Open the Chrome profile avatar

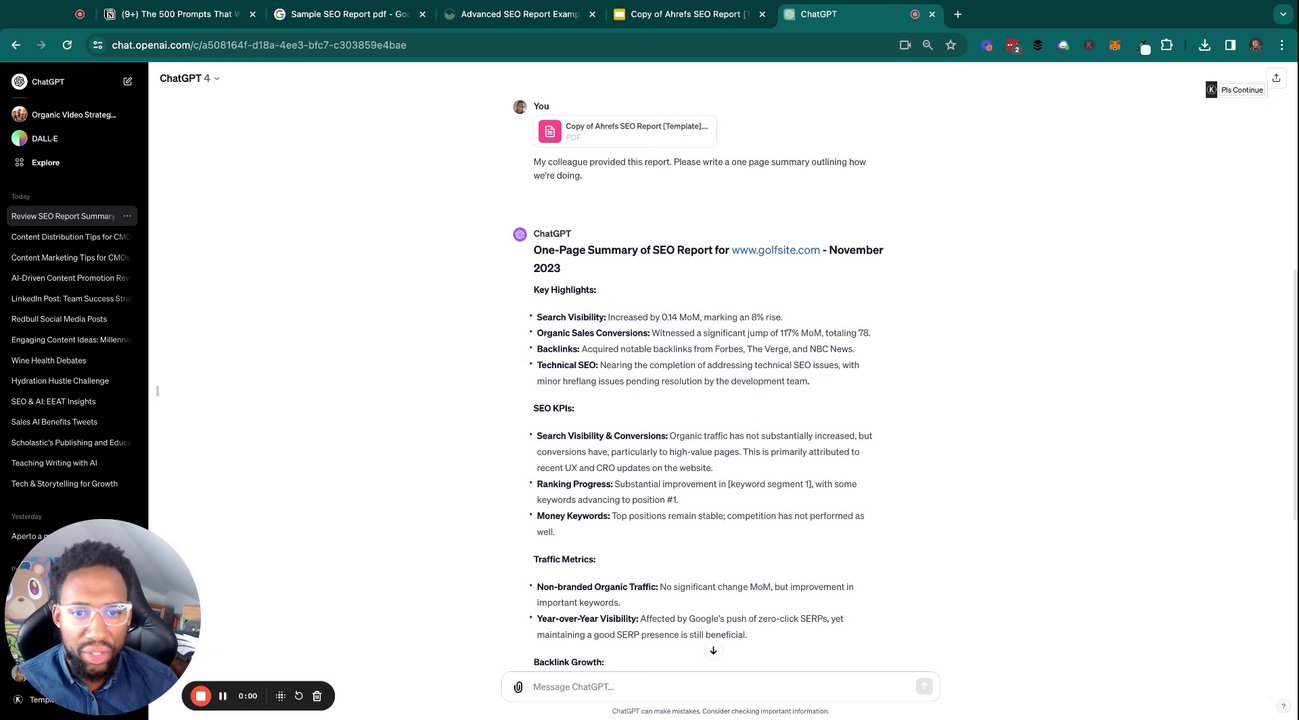1256,45
